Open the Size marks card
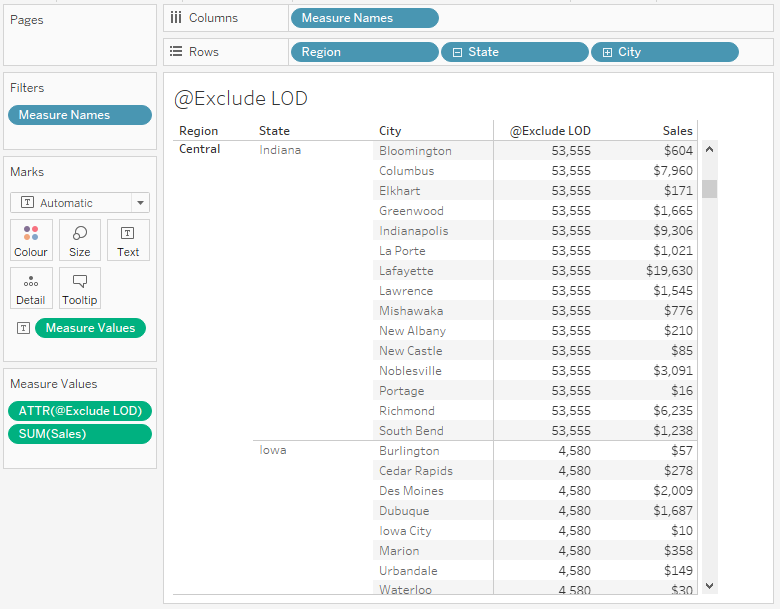The height and width of the screenshot is (609, 780). pyautogui.click(x=80, y=240)
